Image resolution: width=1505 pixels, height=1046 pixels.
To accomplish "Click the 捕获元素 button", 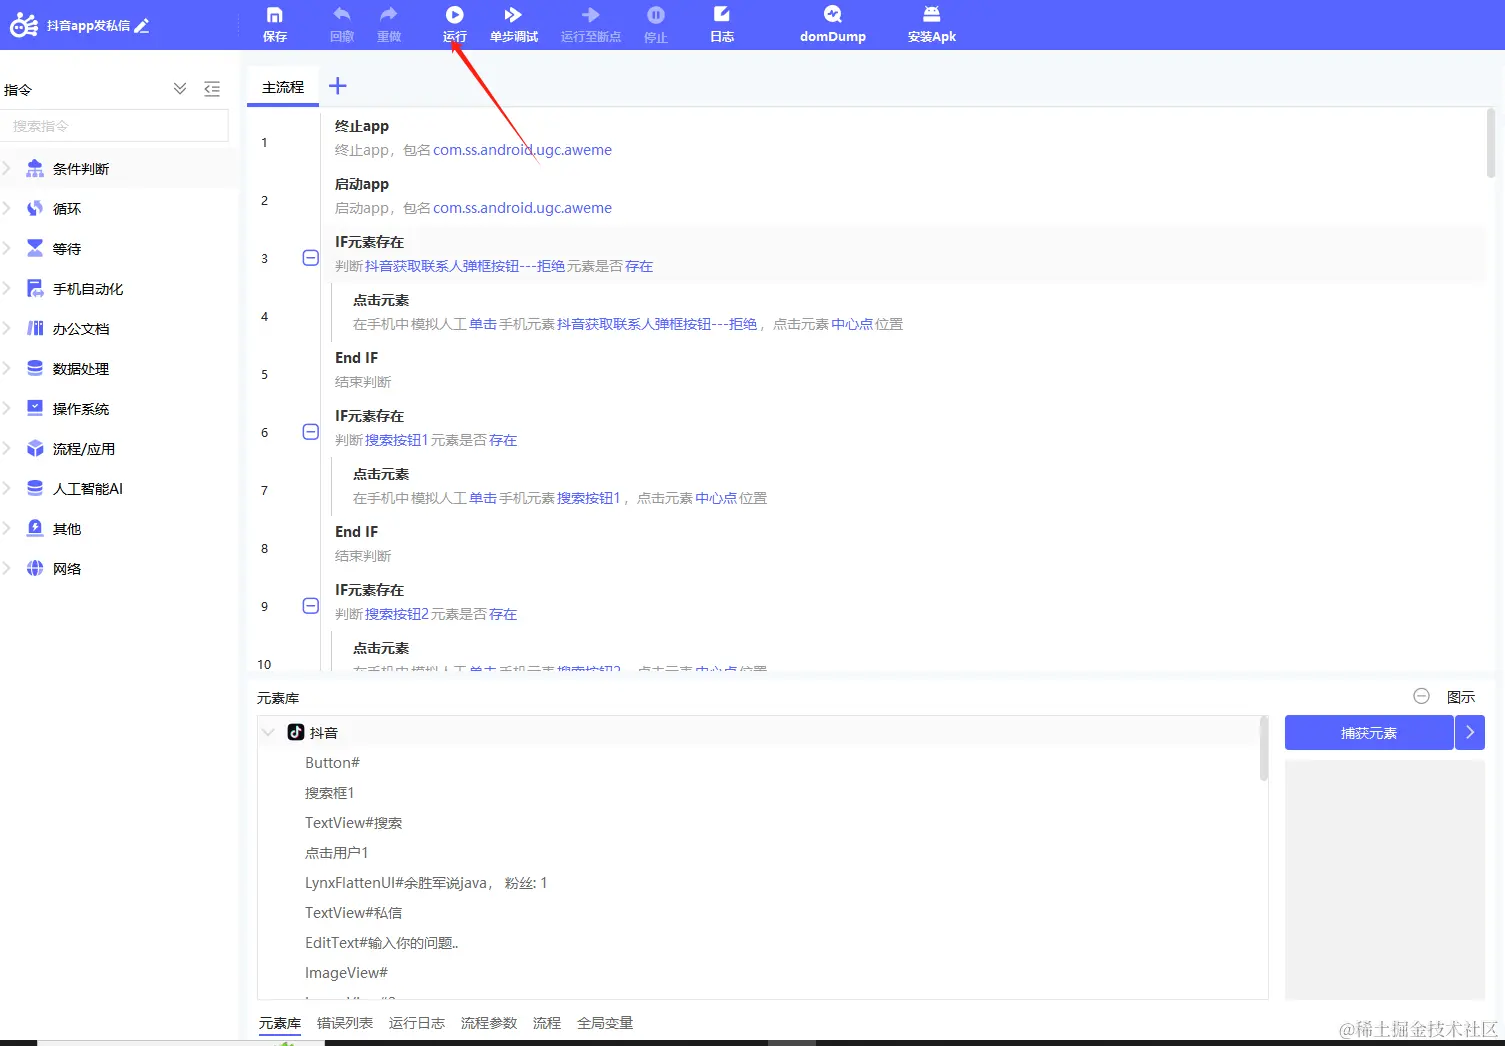I will coord(1369,733).
